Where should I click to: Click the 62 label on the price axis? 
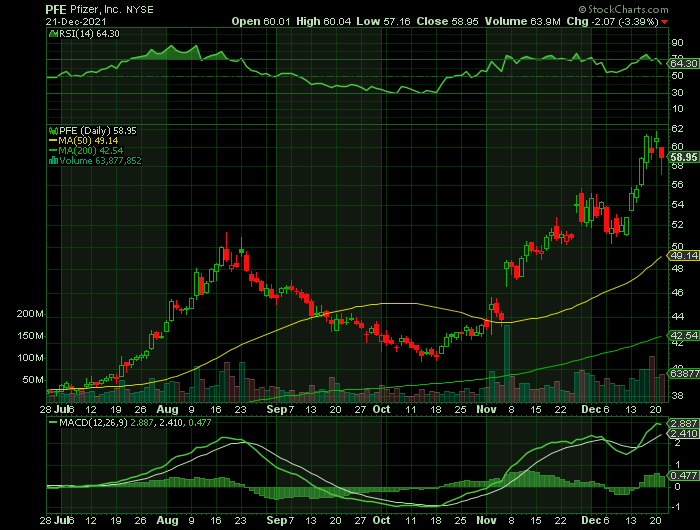(x=677, y=129)
